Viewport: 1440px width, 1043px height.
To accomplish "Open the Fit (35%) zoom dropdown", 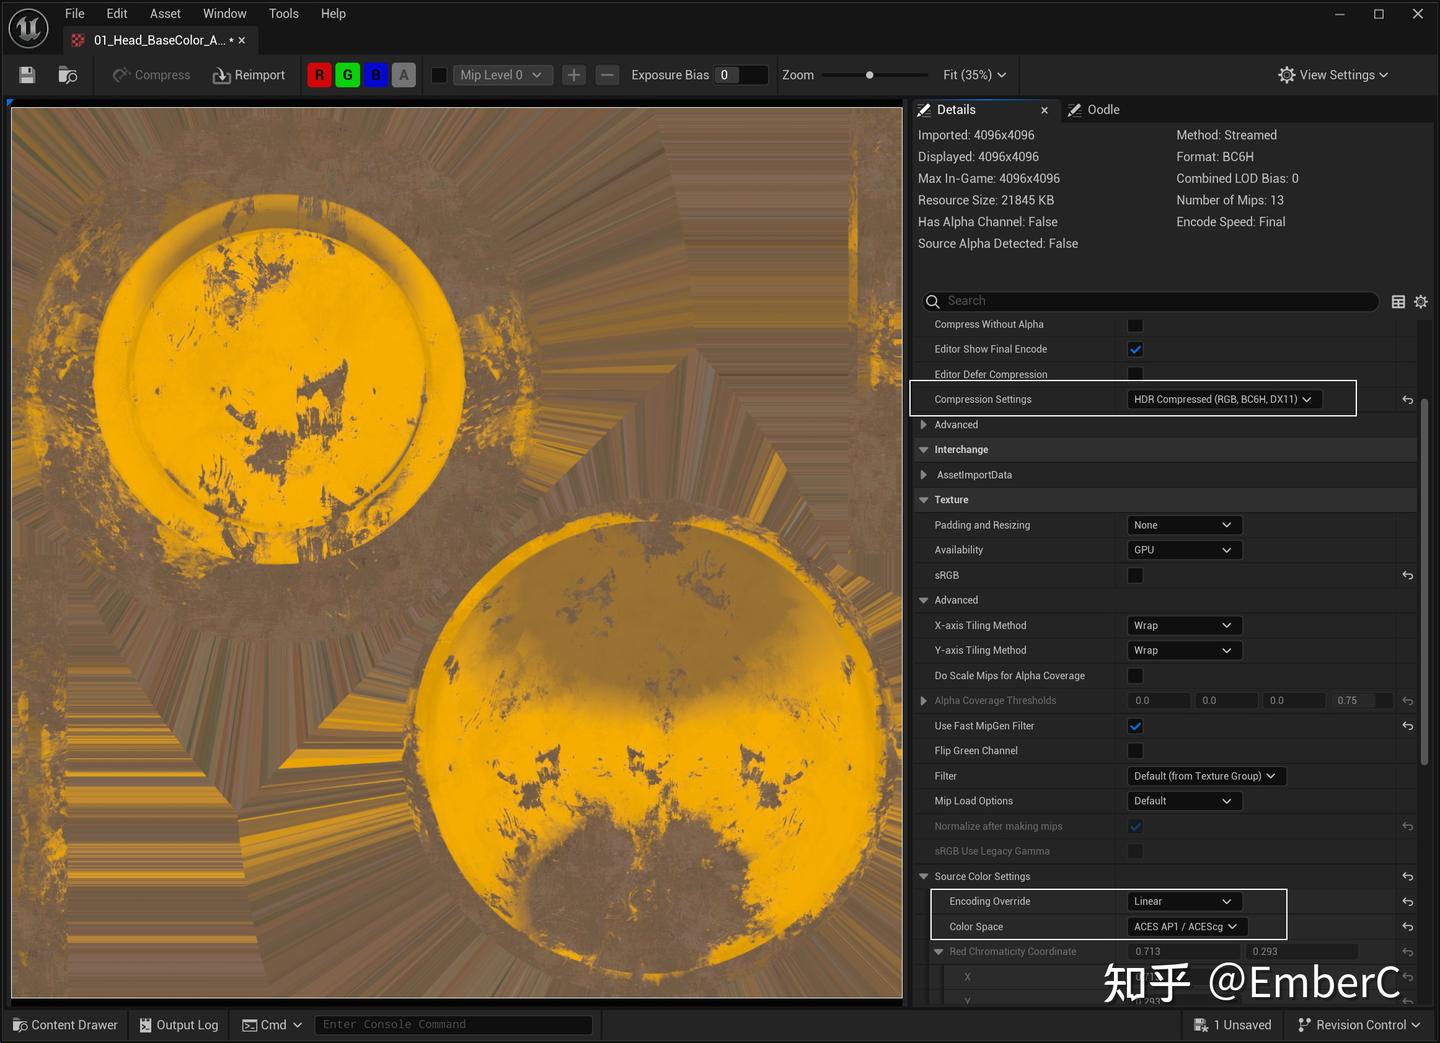I will point(974,75).
